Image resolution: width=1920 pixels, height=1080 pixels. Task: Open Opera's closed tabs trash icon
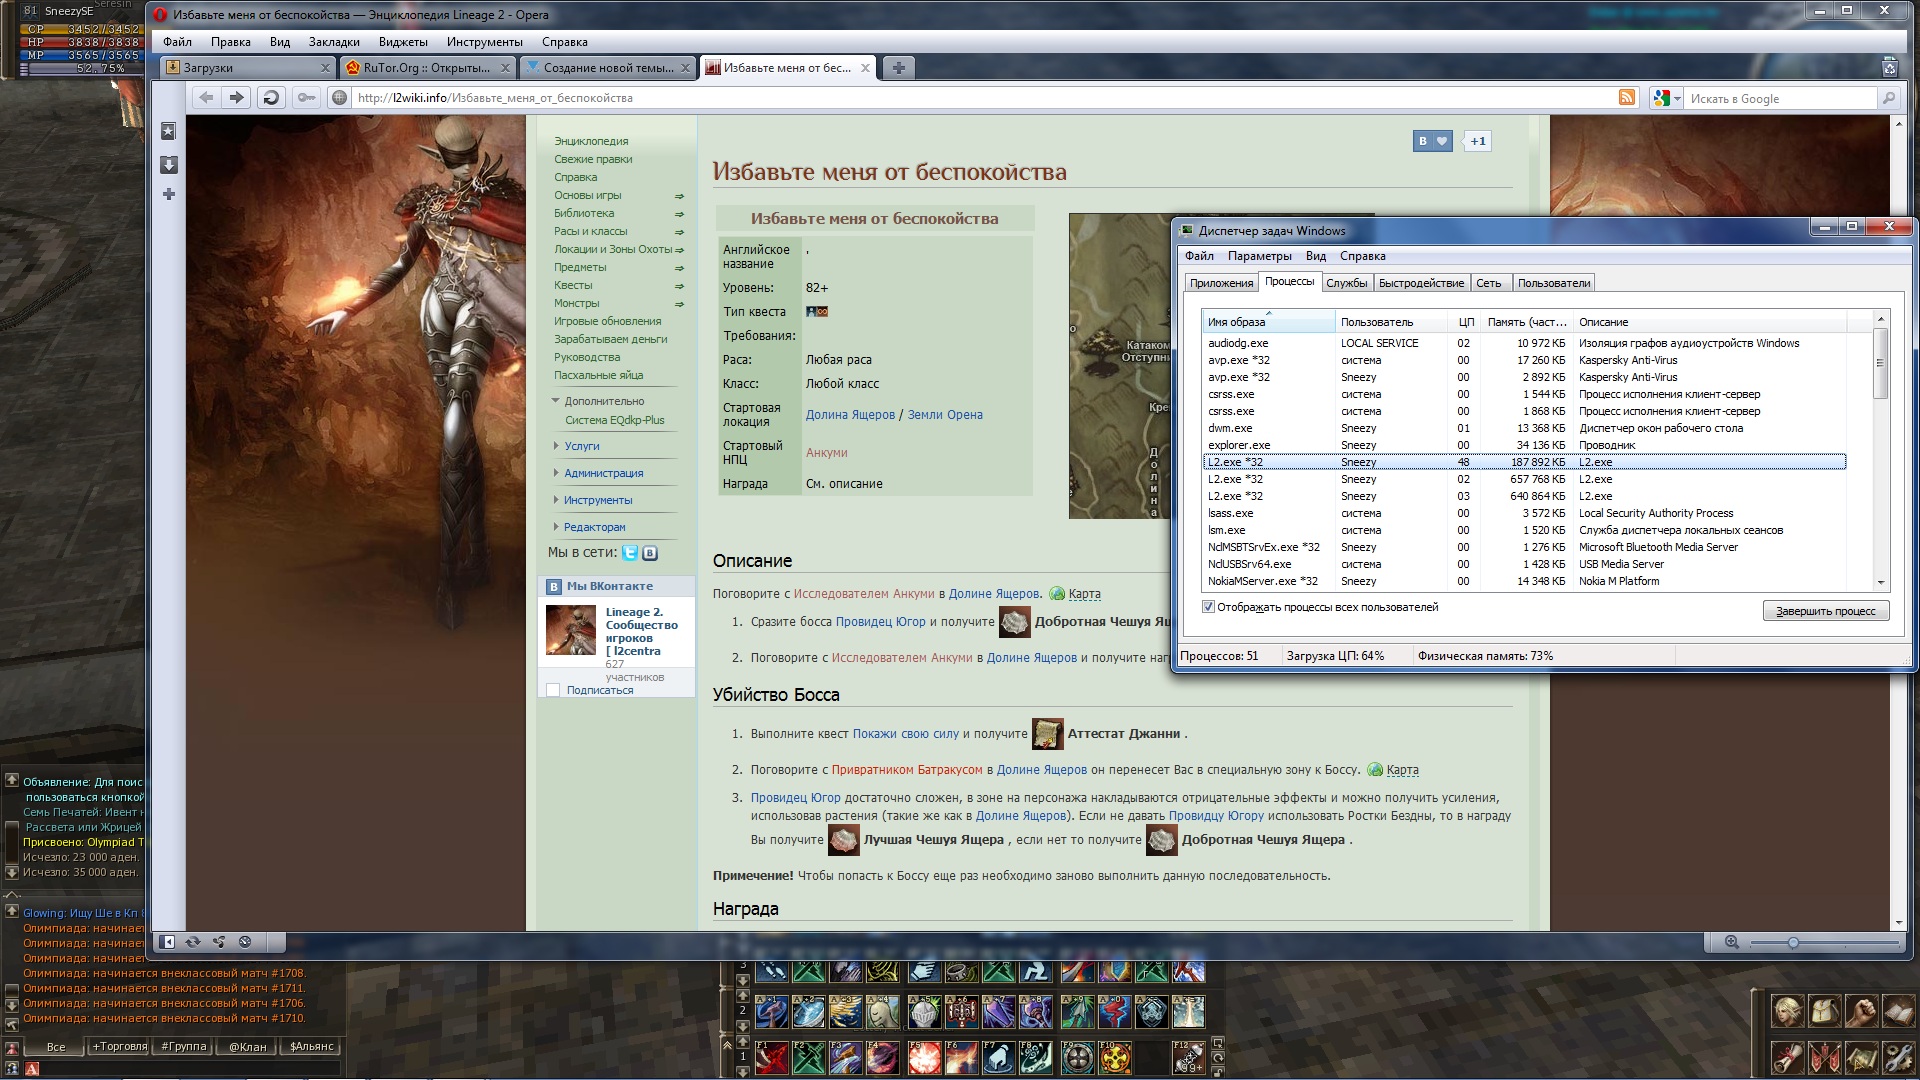click(x=1889, y=67)
